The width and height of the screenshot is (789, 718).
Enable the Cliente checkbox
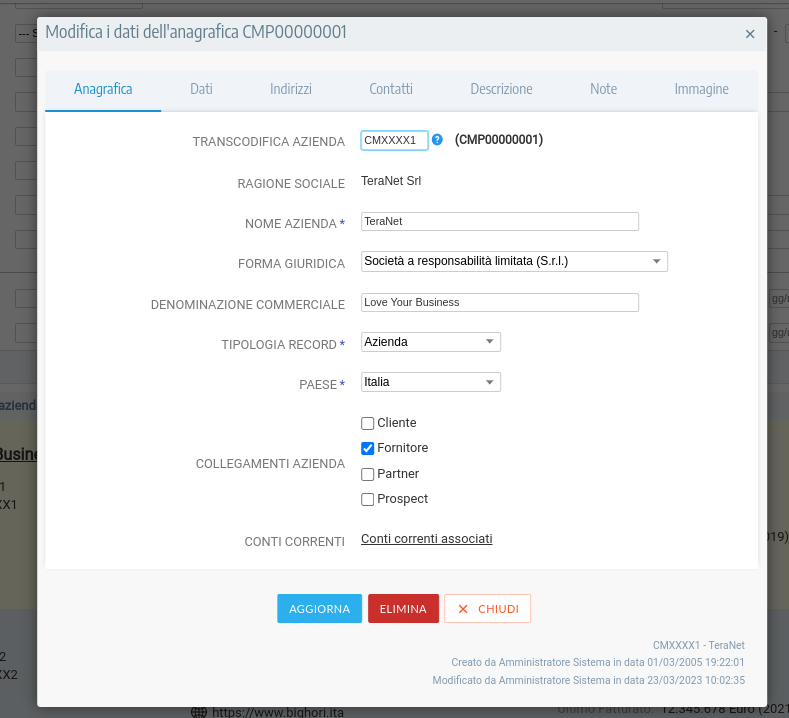[x=368, y=423]
